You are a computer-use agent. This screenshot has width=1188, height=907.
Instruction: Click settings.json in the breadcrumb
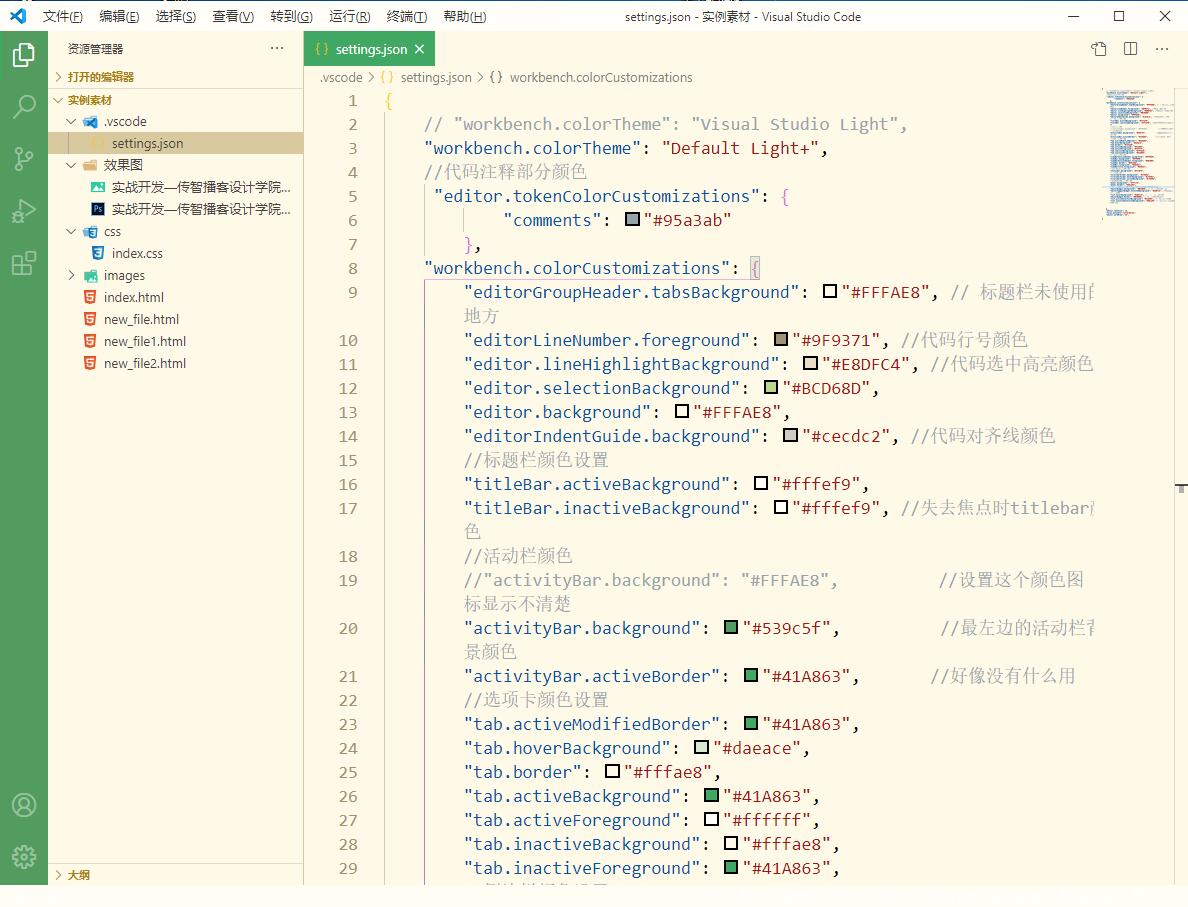pyautogui.click(x=436, y=77)
